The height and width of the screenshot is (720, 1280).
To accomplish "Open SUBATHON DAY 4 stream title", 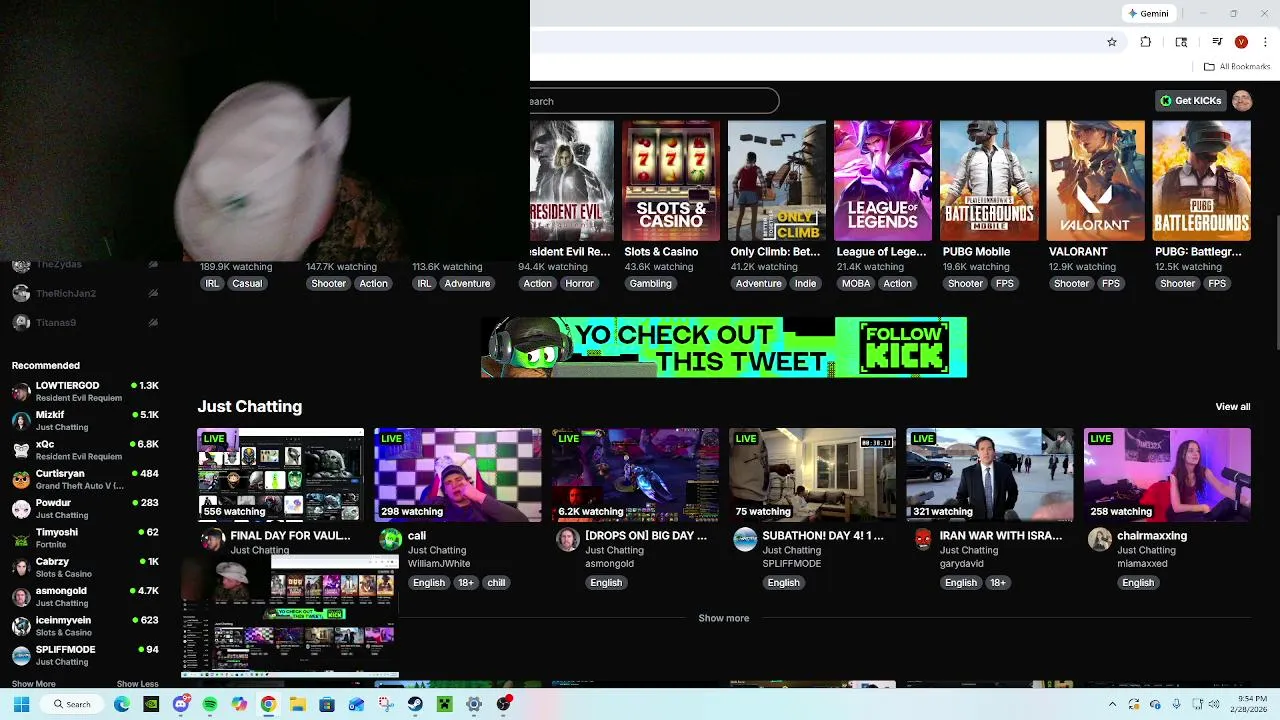I will click(823, 536).
